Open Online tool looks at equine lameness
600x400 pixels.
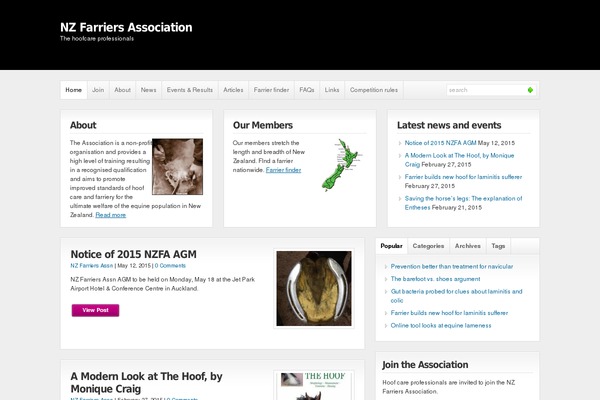point(441,326)
